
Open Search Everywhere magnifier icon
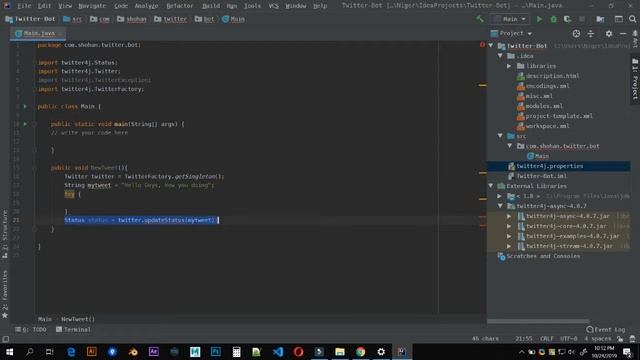pos(633,19)
